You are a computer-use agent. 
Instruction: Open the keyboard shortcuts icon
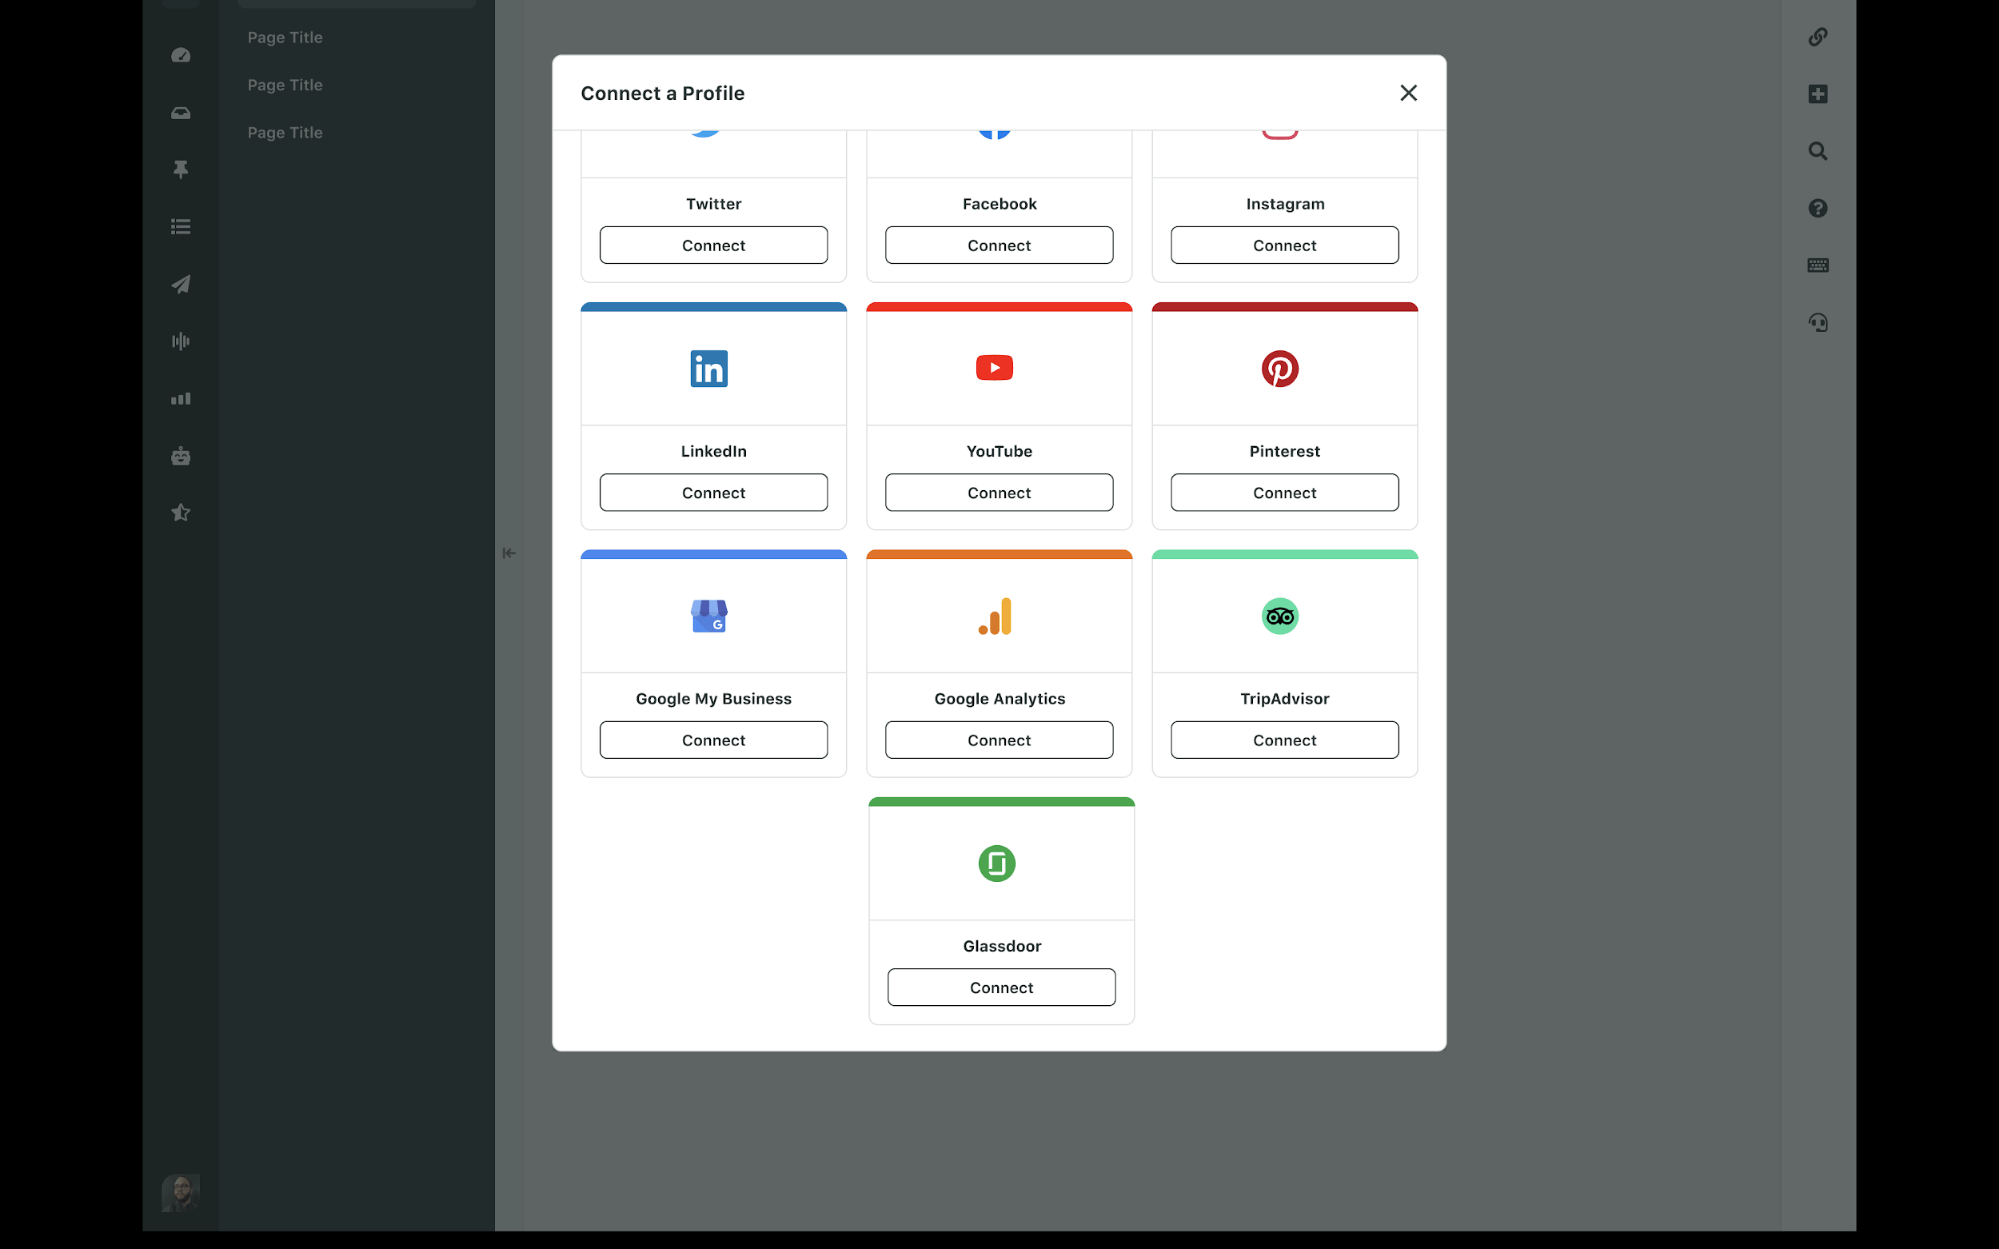(x=1817, y=265)
